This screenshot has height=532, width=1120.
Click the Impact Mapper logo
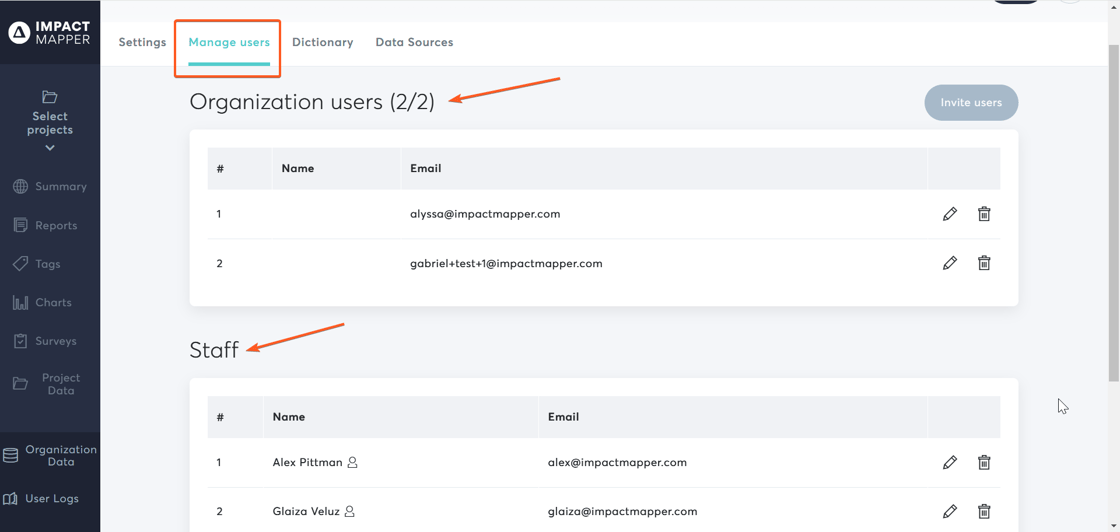tap(50, 33)
